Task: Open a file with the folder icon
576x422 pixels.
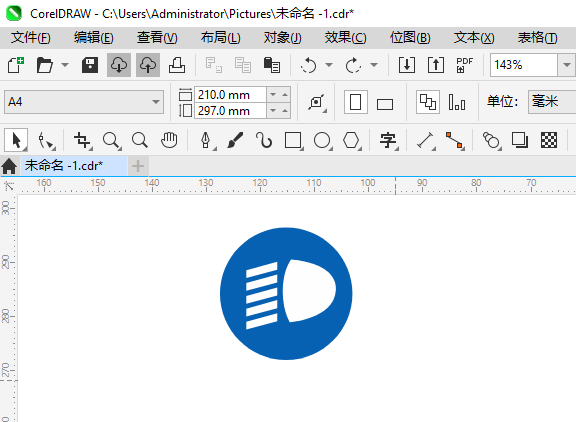Action: click(x=45, y=65)
